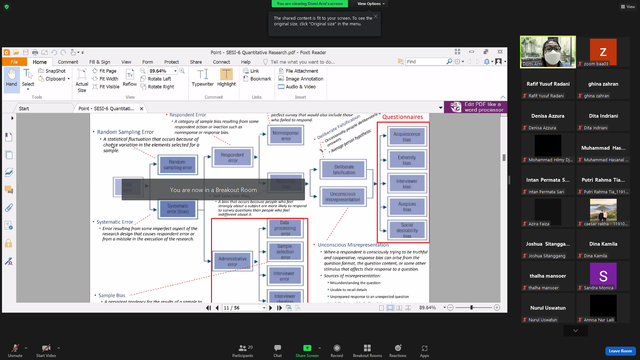Image resolution: width=640 pixels, height=360 pixels.
Task: Click the Actual Size view icon
Action: 82,80
